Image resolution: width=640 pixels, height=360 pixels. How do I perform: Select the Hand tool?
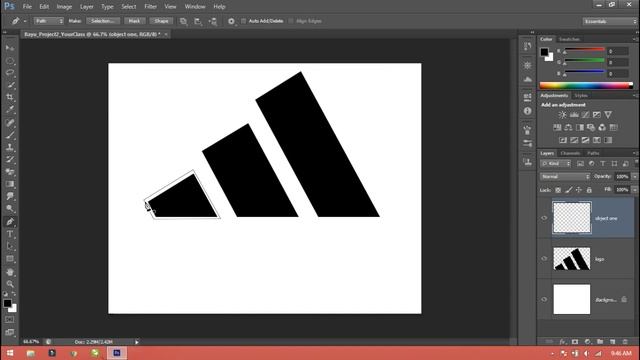coord(10,272)
